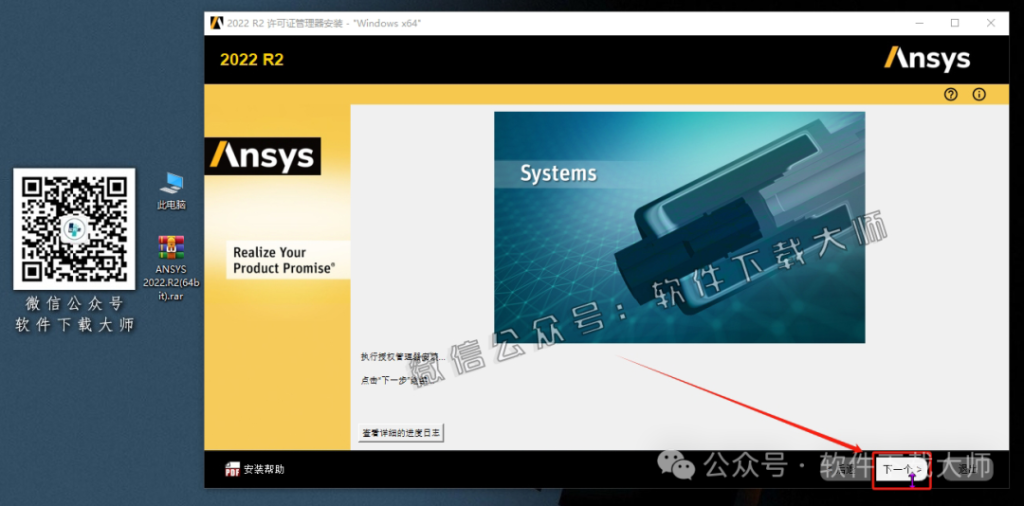The width and height of the screenshot is (1024, 506).
Task: Open the 安装帮助 PDF icon
Action: (x=232, y=469)
